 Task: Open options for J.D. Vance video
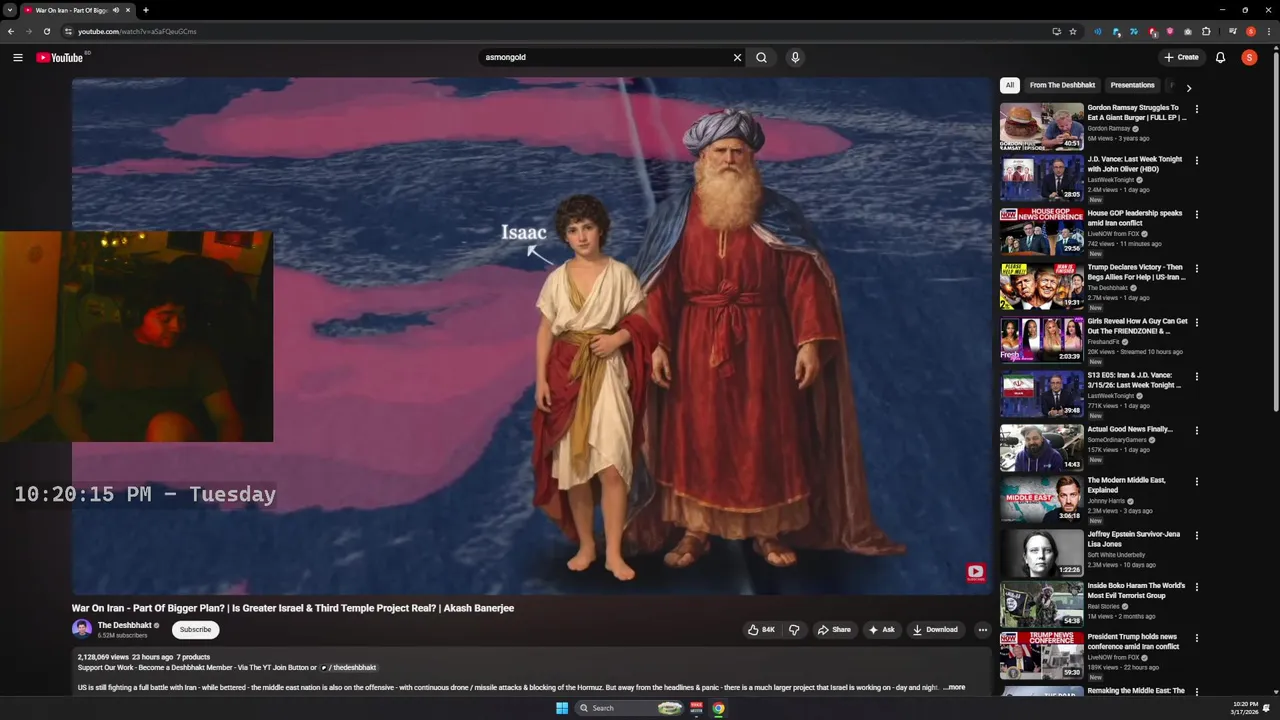point(1197,161)
